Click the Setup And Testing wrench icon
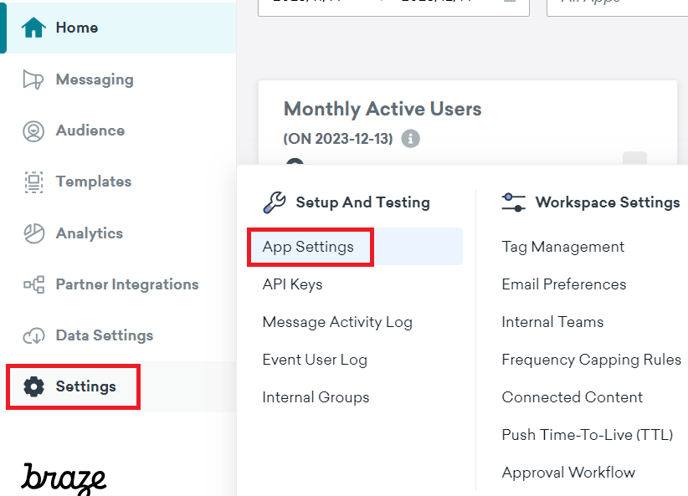The height and width of the screenshot is (496, 688). coord(274,202)
